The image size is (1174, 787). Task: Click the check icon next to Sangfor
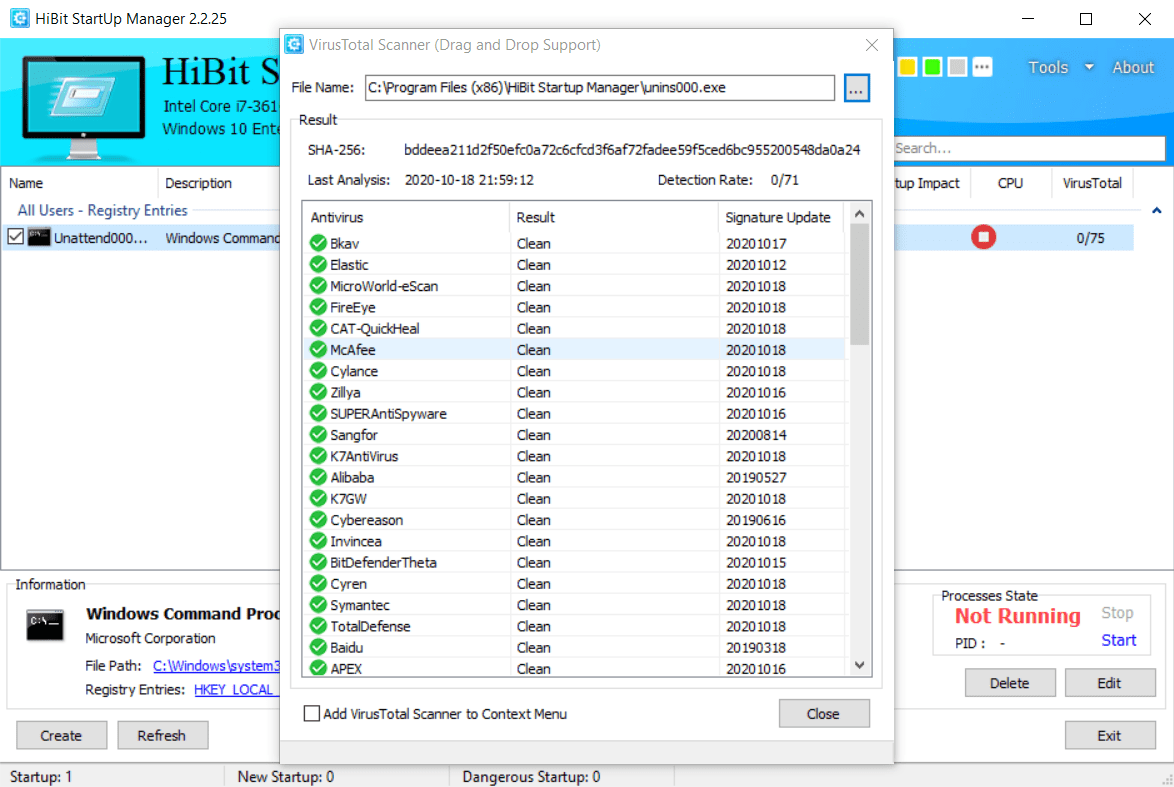(x=318, y=434)
